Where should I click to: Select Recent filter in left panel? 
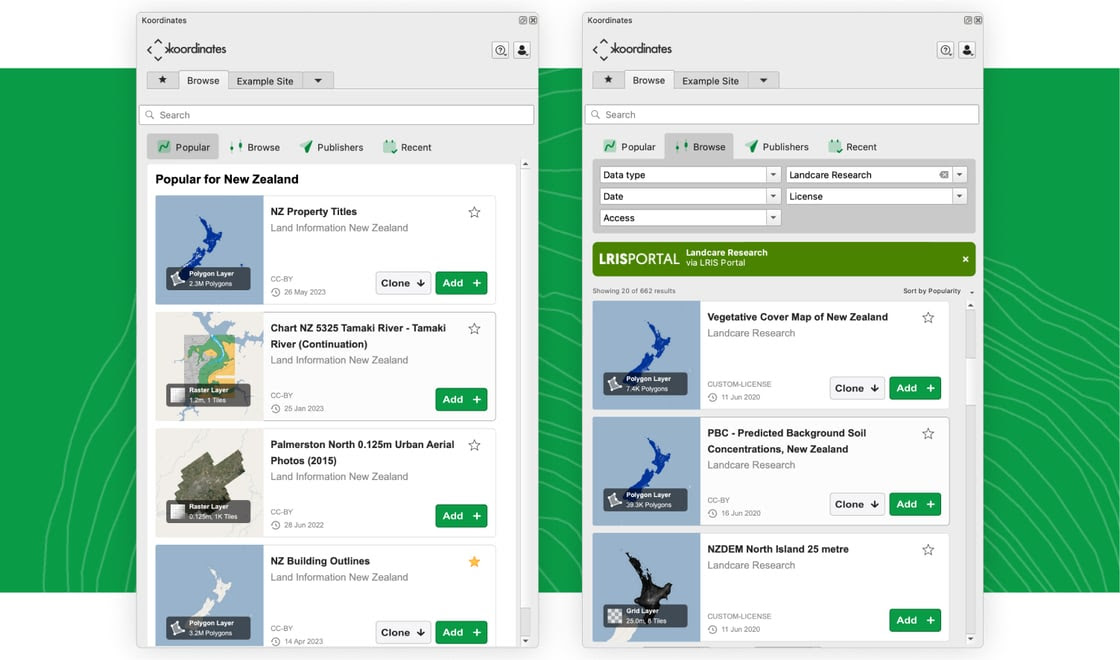point(407,147)
